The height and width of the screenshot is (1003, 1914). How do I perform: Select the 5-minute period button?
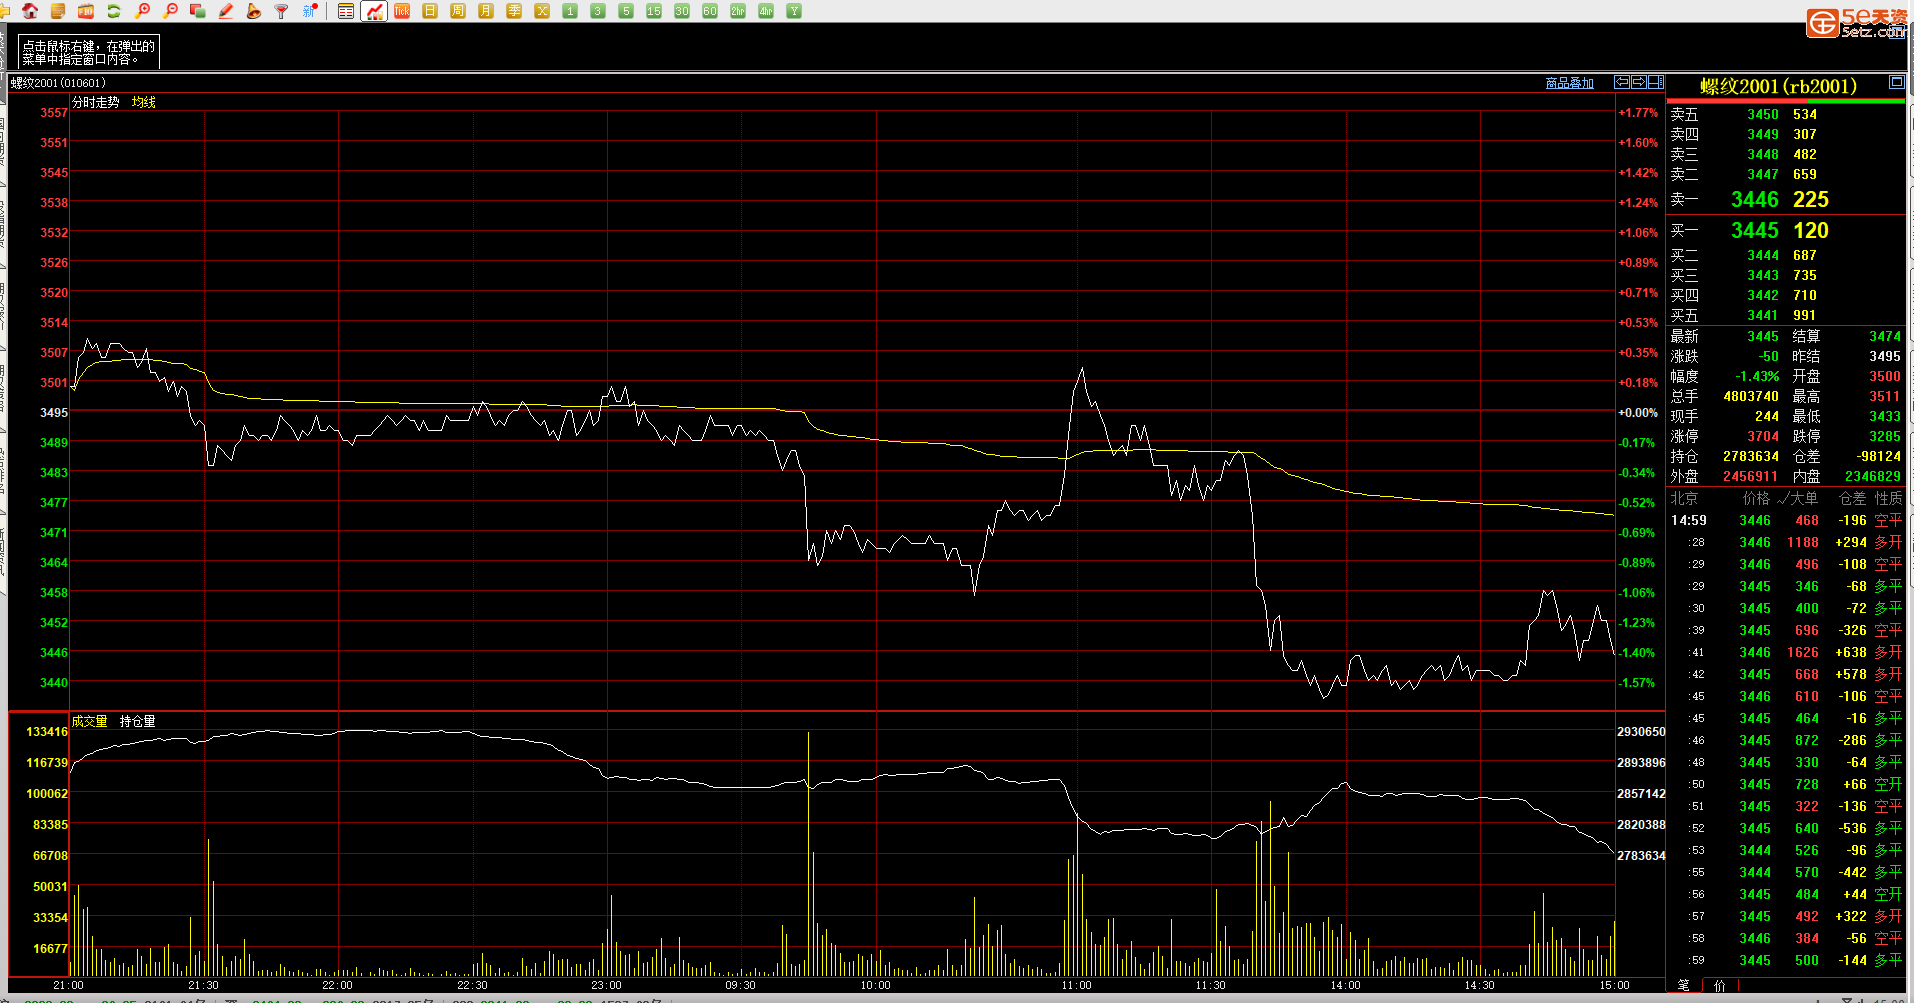(626, 11)
